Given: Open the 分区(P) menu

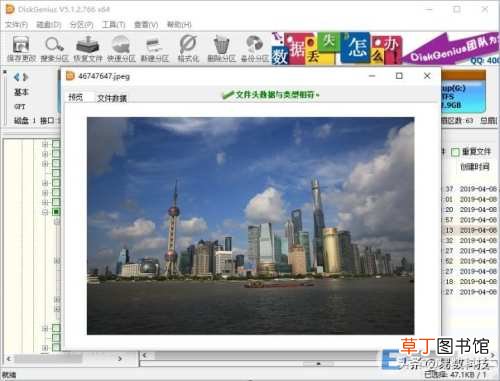Looking at the screenshot, I should coord(81,25).
